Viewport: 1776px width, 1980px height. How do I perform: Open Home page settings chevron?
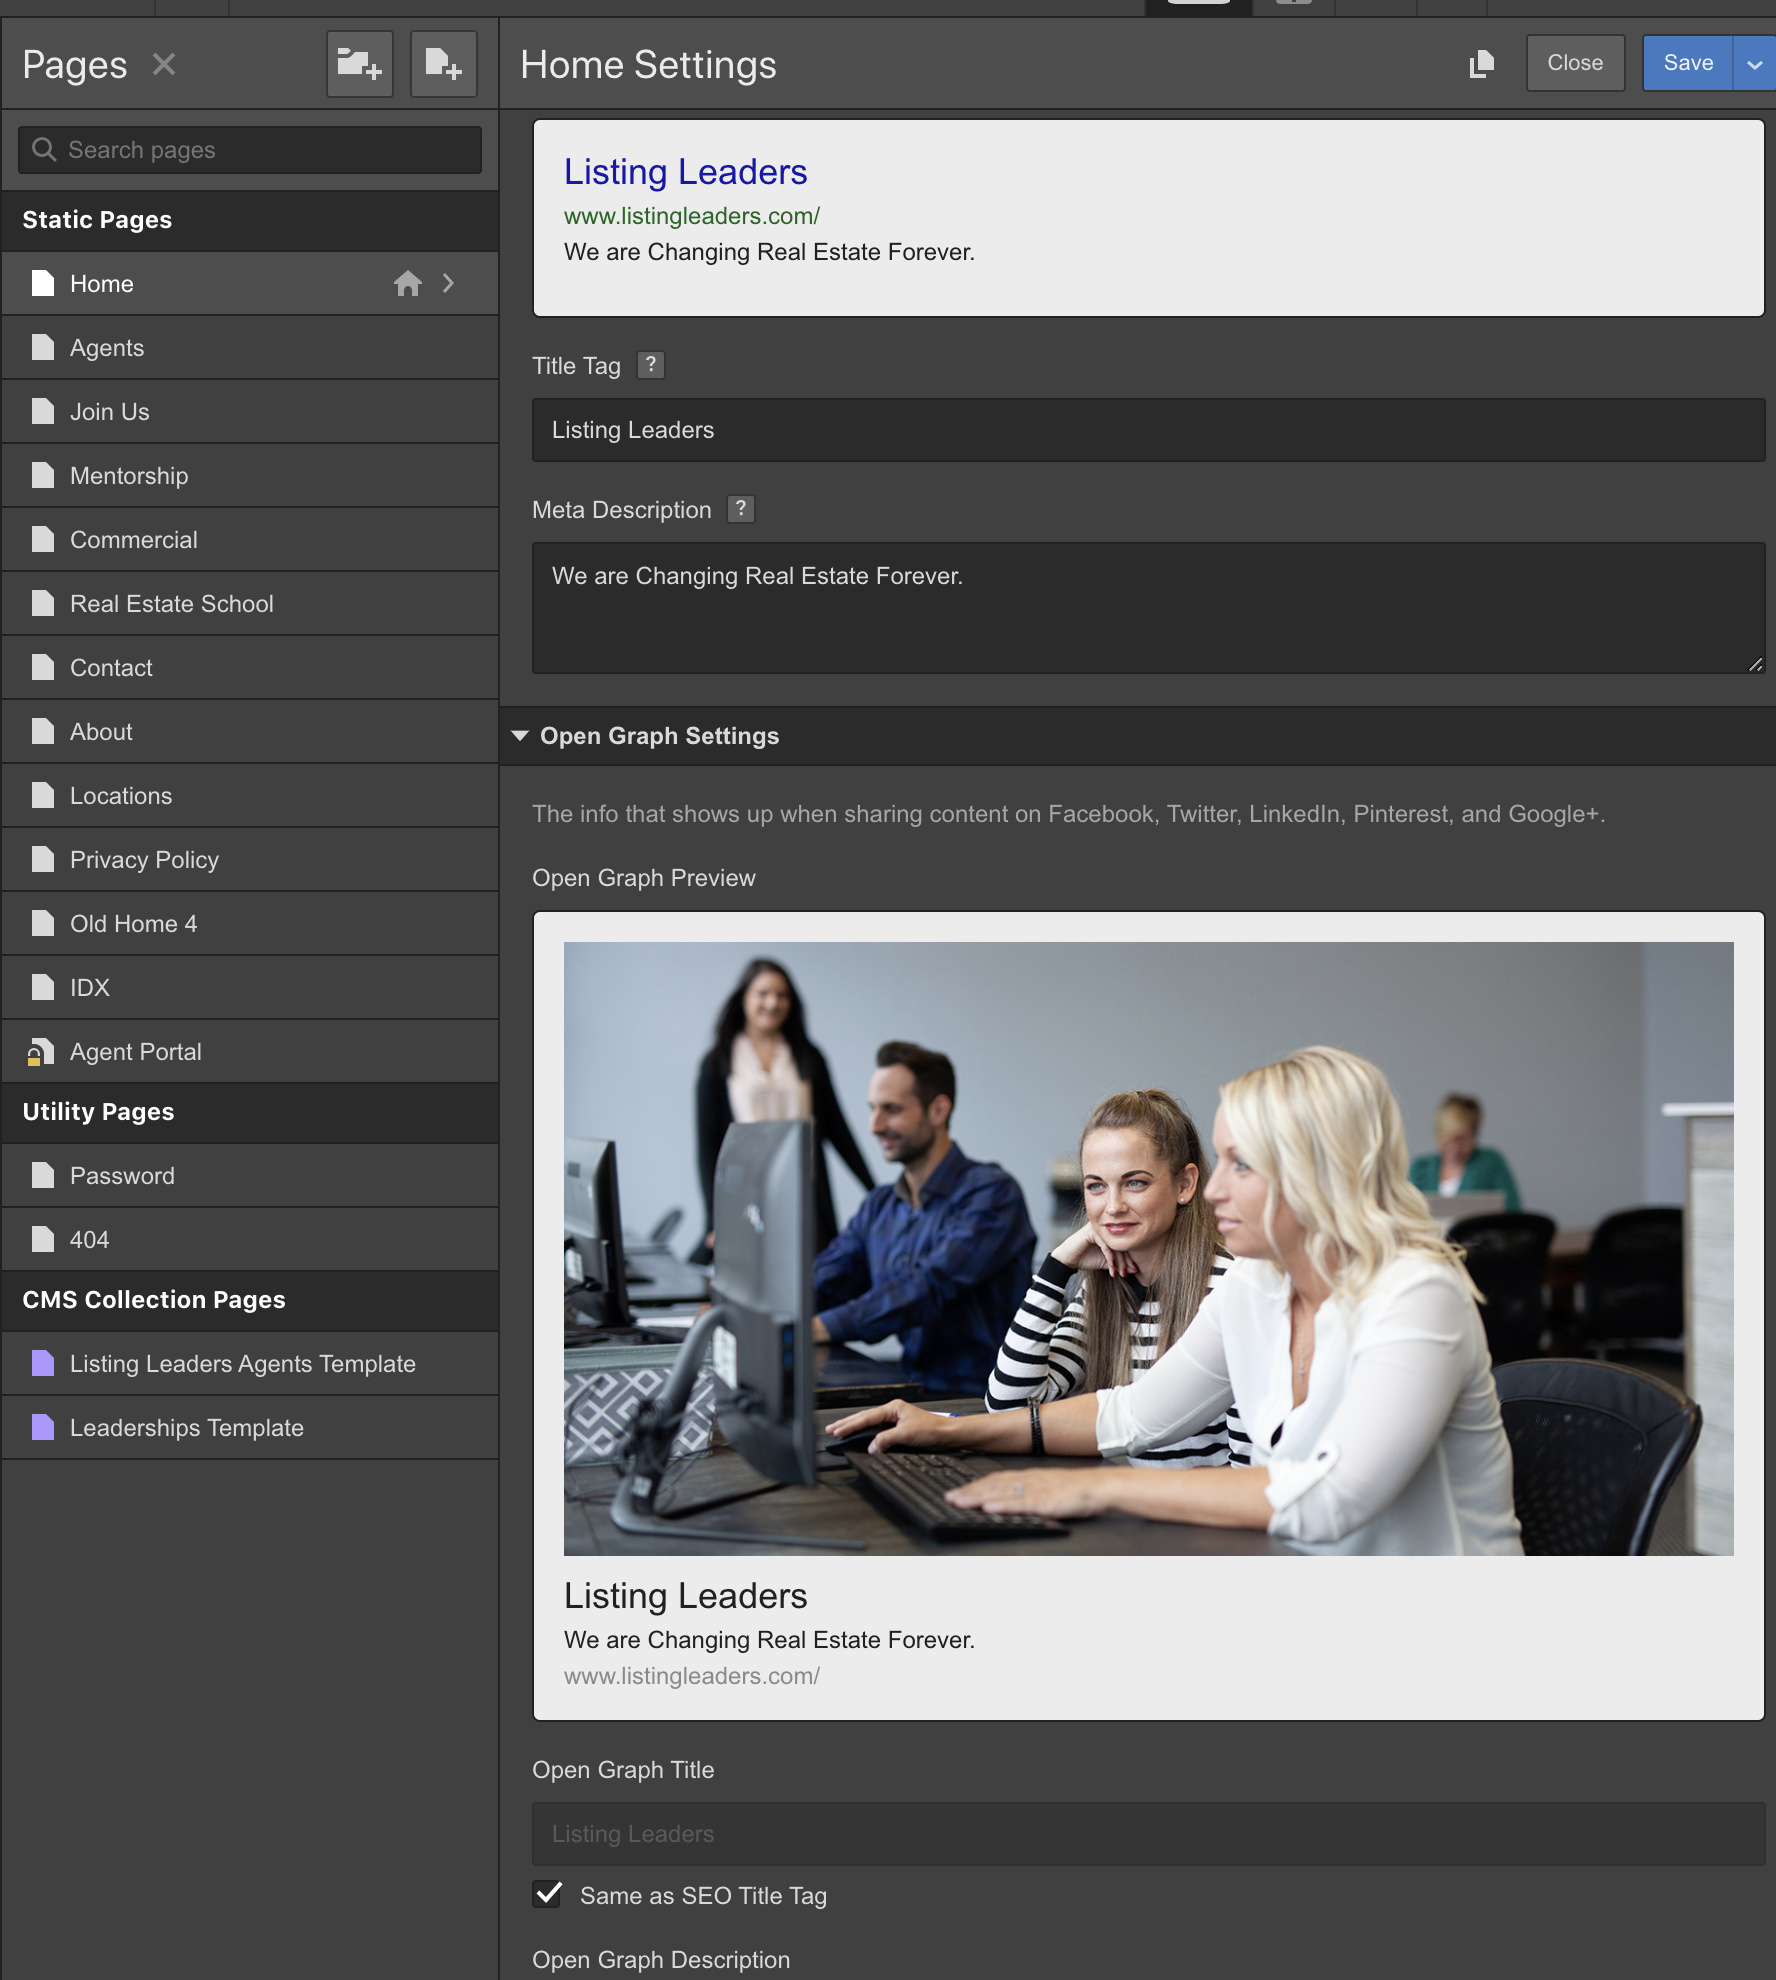(x=449, y=284)
